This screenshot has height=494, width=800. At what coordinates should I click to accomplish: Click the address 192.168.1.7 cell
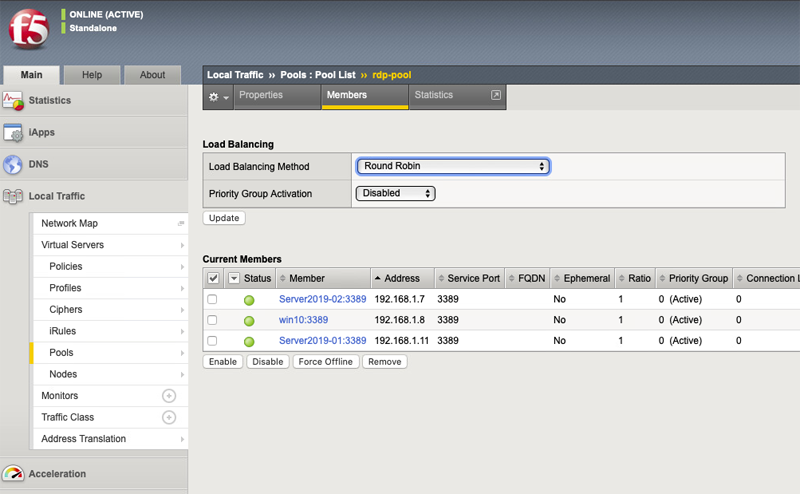[x=399, y=299]
